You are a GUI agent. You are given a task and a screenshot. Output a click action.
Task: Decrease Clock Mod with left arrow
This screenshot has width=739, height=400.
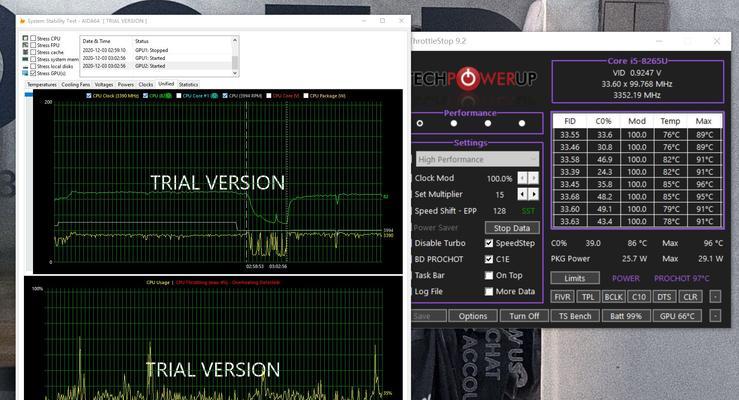[522, 178]
